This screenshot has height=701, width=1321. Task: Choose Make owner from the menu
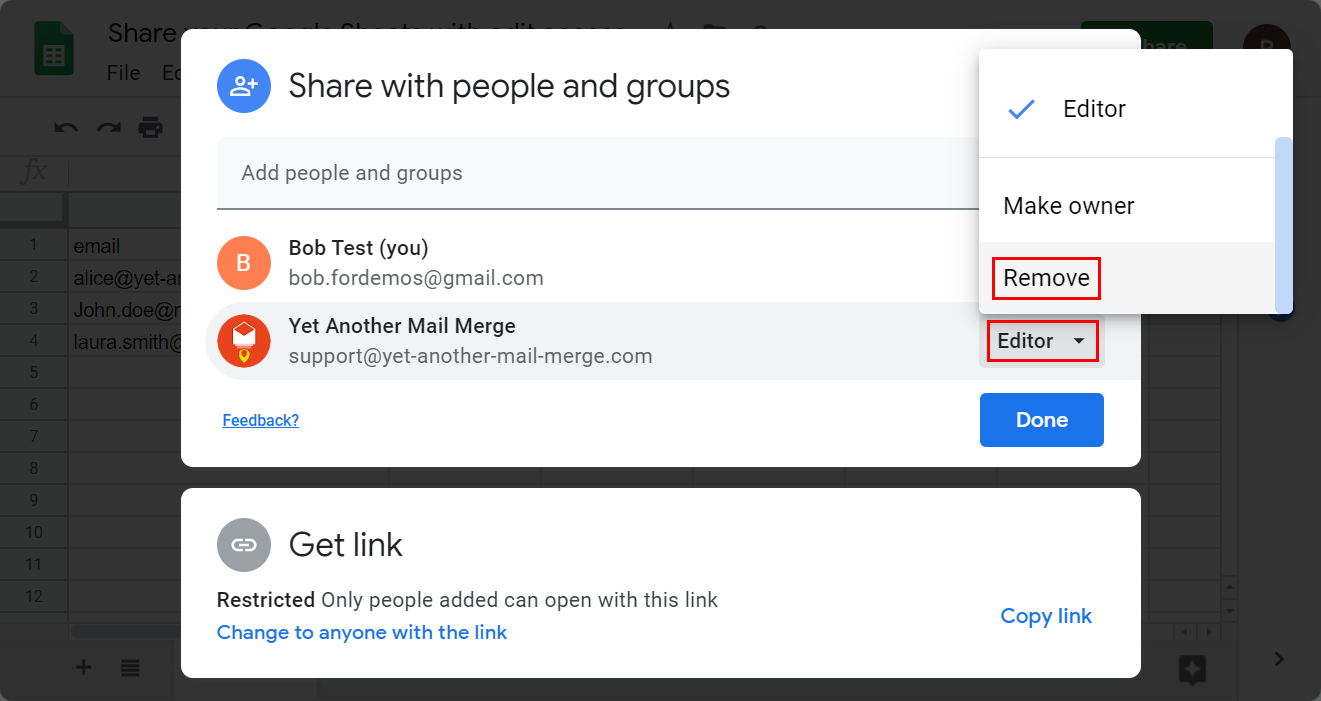pyautogui.click(x=1068, y=206)
